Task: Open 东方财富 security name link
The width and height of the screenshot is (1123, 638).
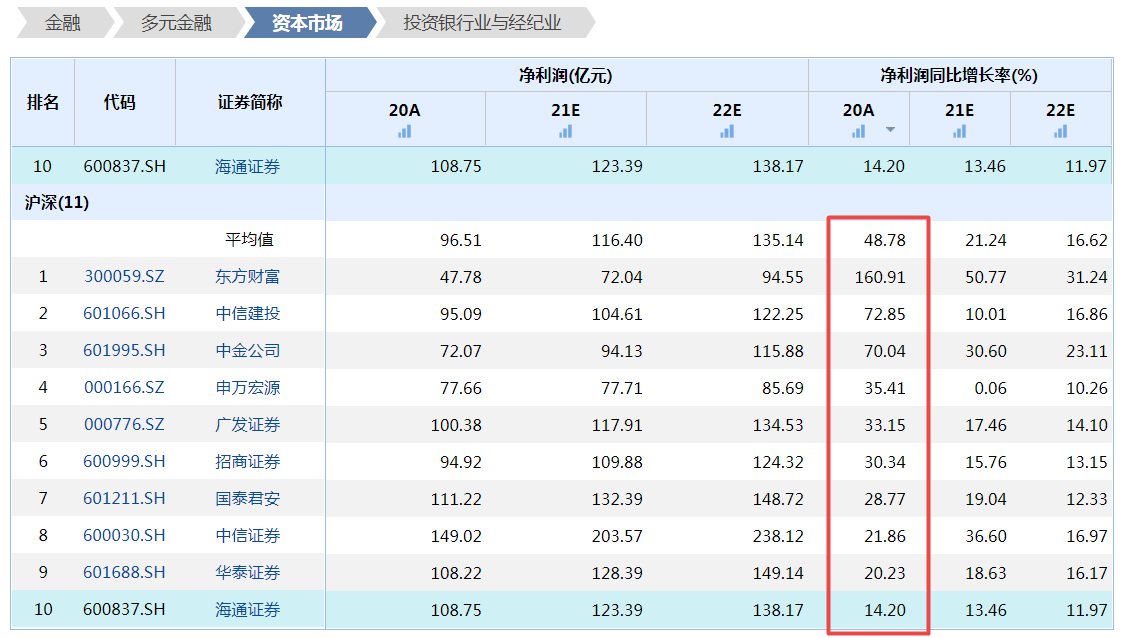Action: tap(248, 276)
